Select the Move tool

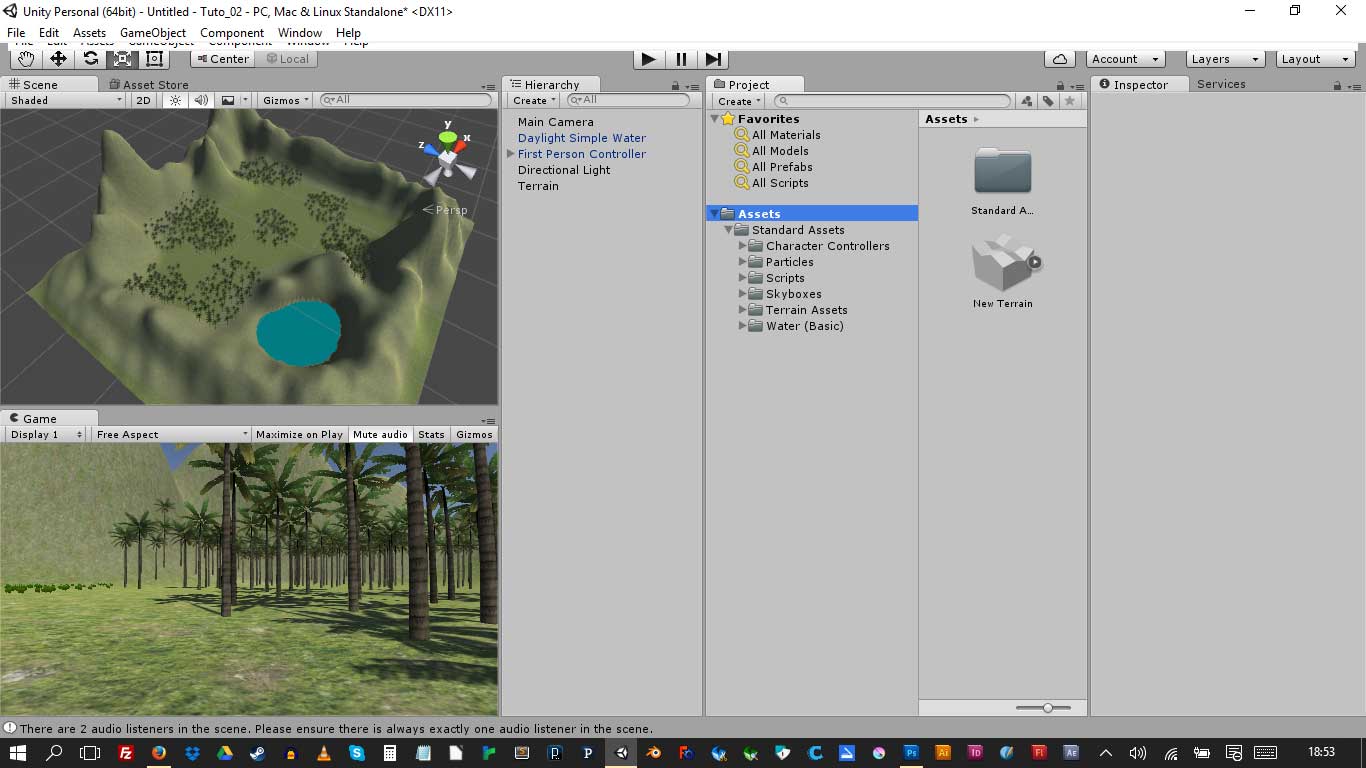[58, 59]
